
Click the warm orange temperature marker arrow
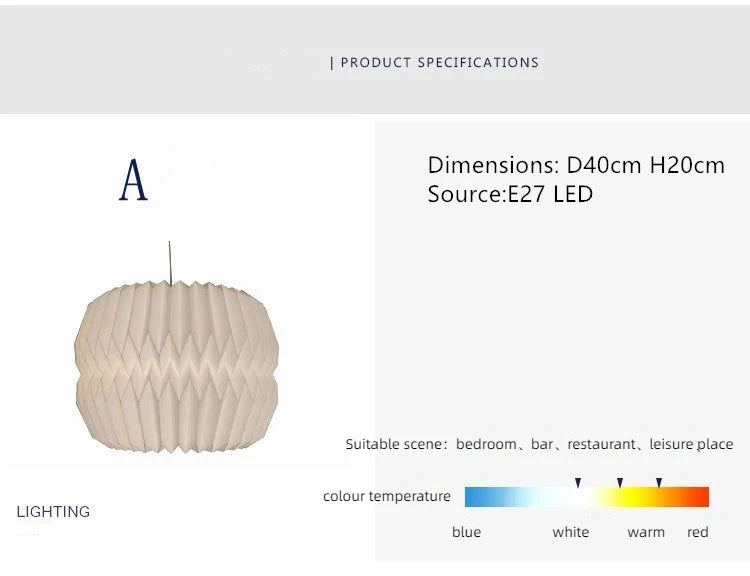[659, 482]
